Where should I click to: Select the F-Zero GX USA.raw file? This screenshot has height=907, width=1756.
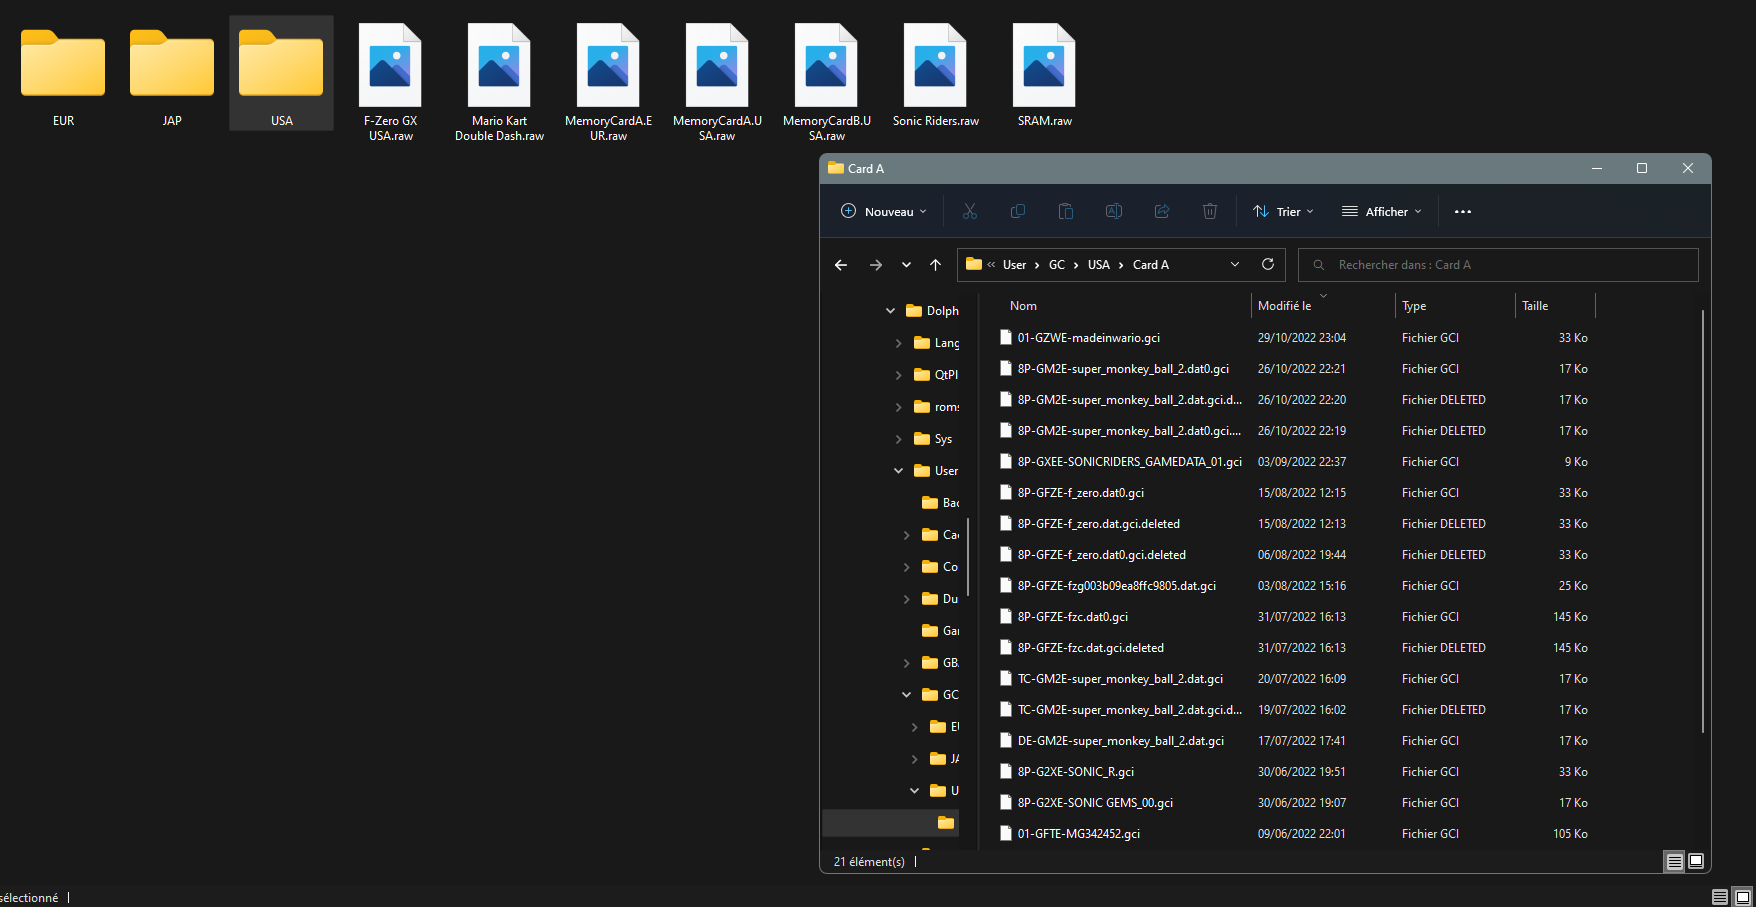click(390, 82)
